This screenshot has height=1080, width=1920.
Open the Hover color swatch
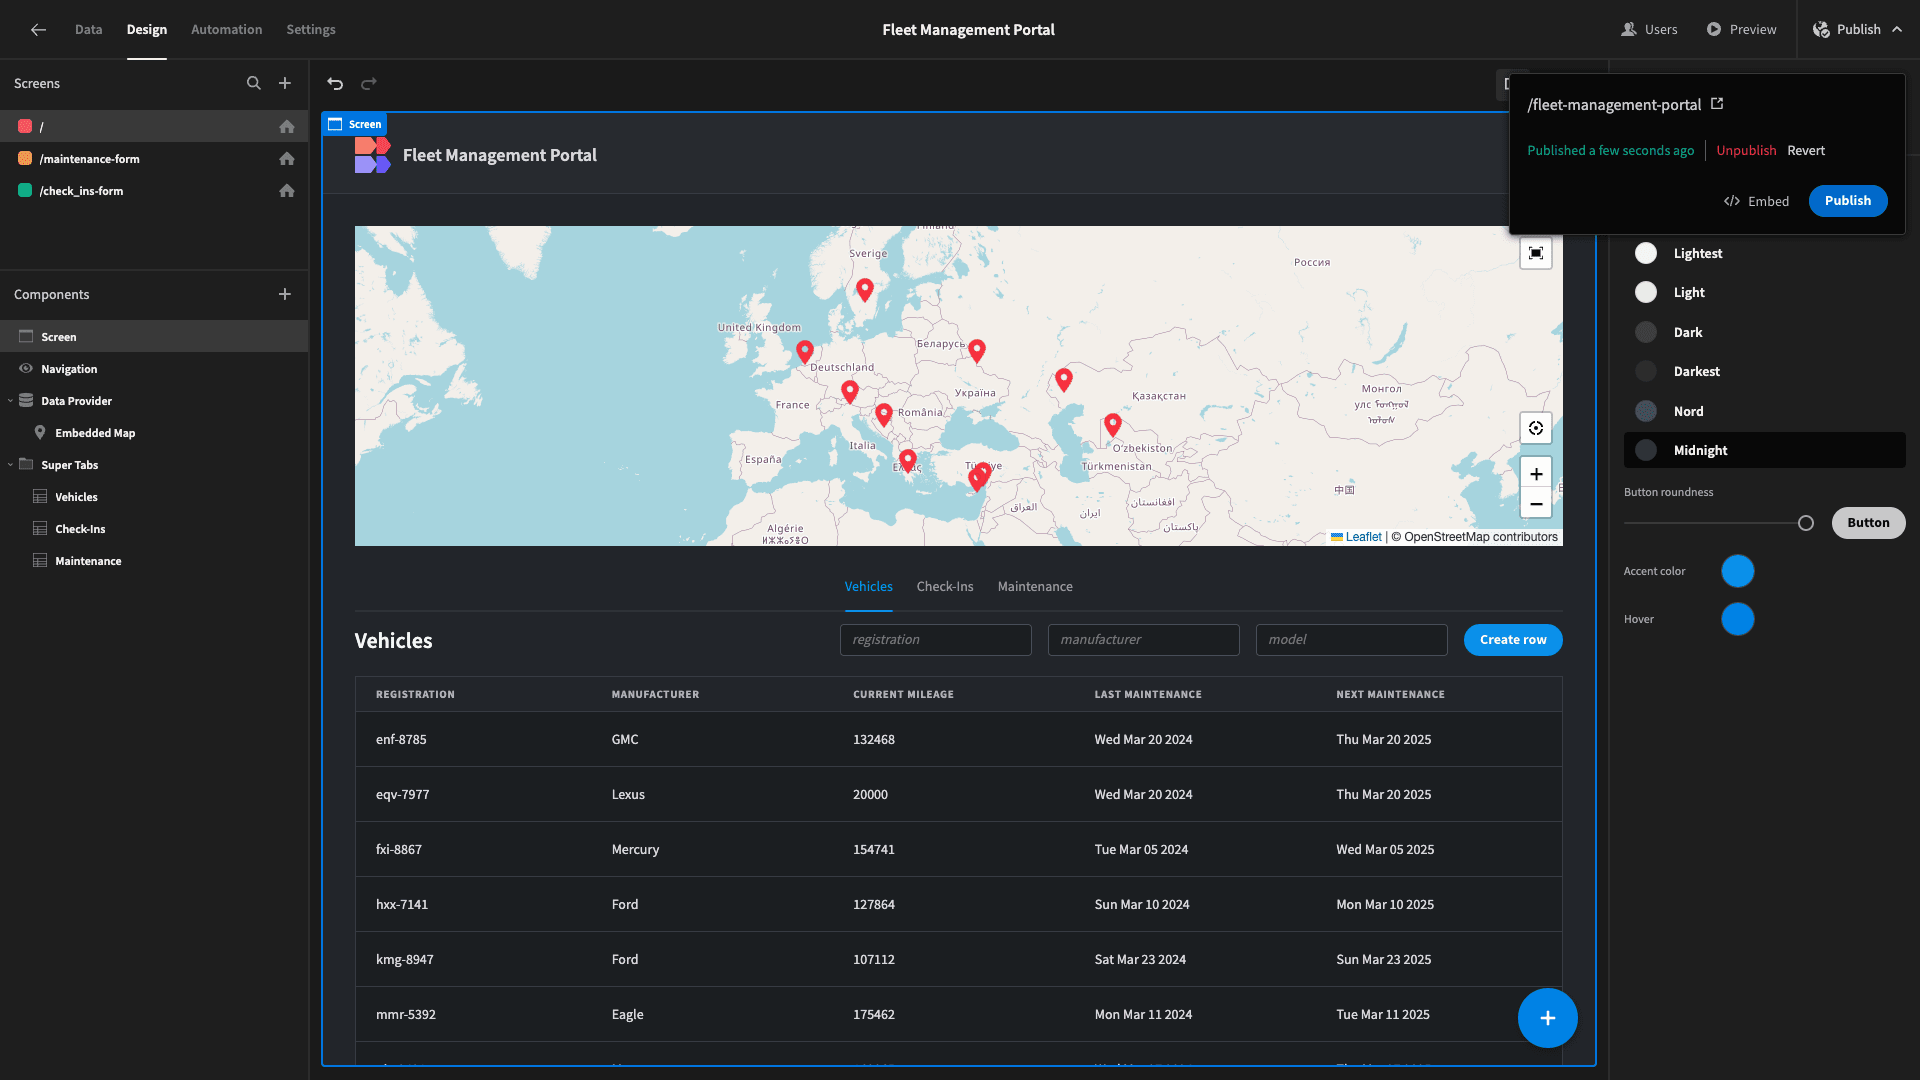click(x=1738, y=620)
